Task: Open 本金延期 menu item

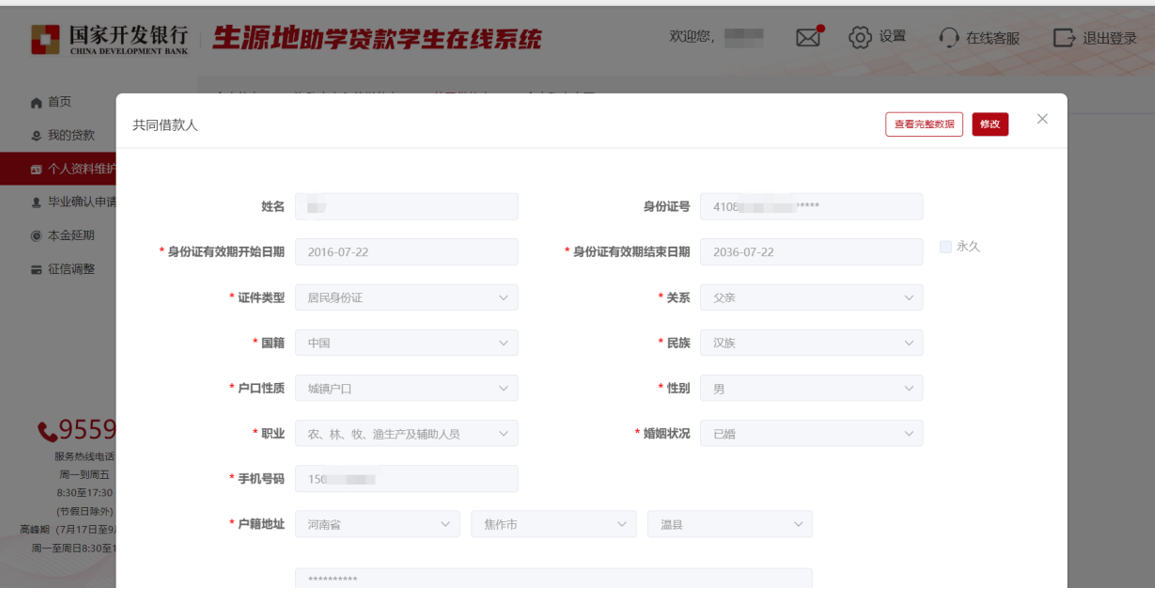Action: coord(71,236)
